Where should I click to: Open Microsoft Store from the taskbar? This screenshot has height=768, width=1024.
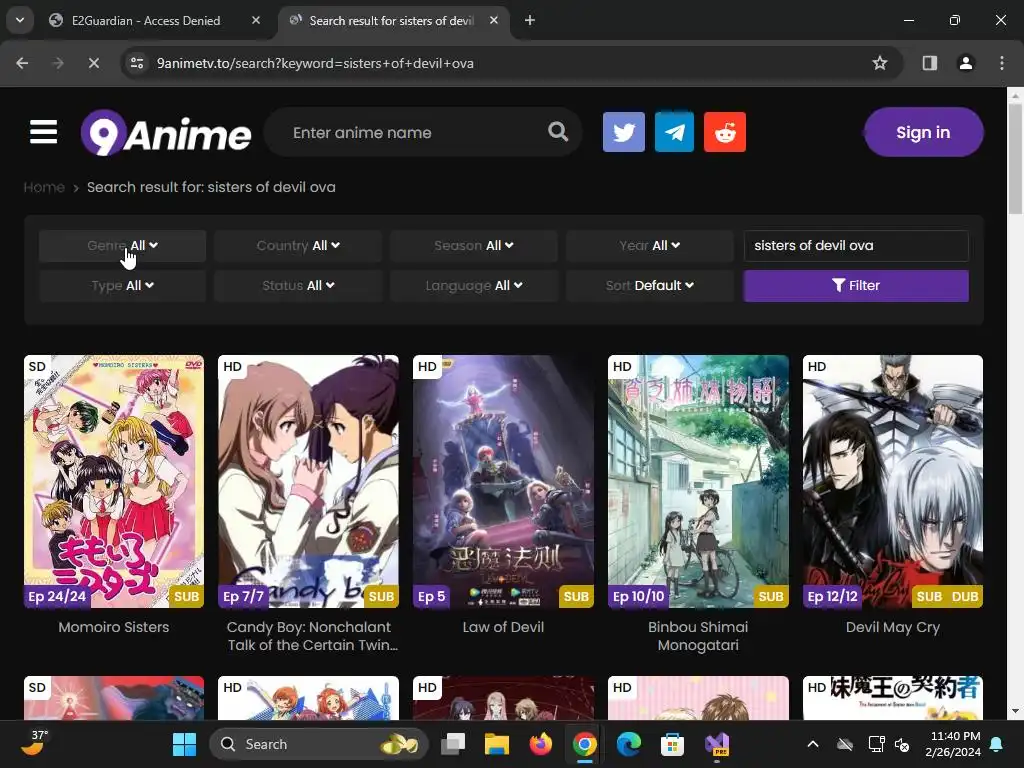[x=672, y=744]
